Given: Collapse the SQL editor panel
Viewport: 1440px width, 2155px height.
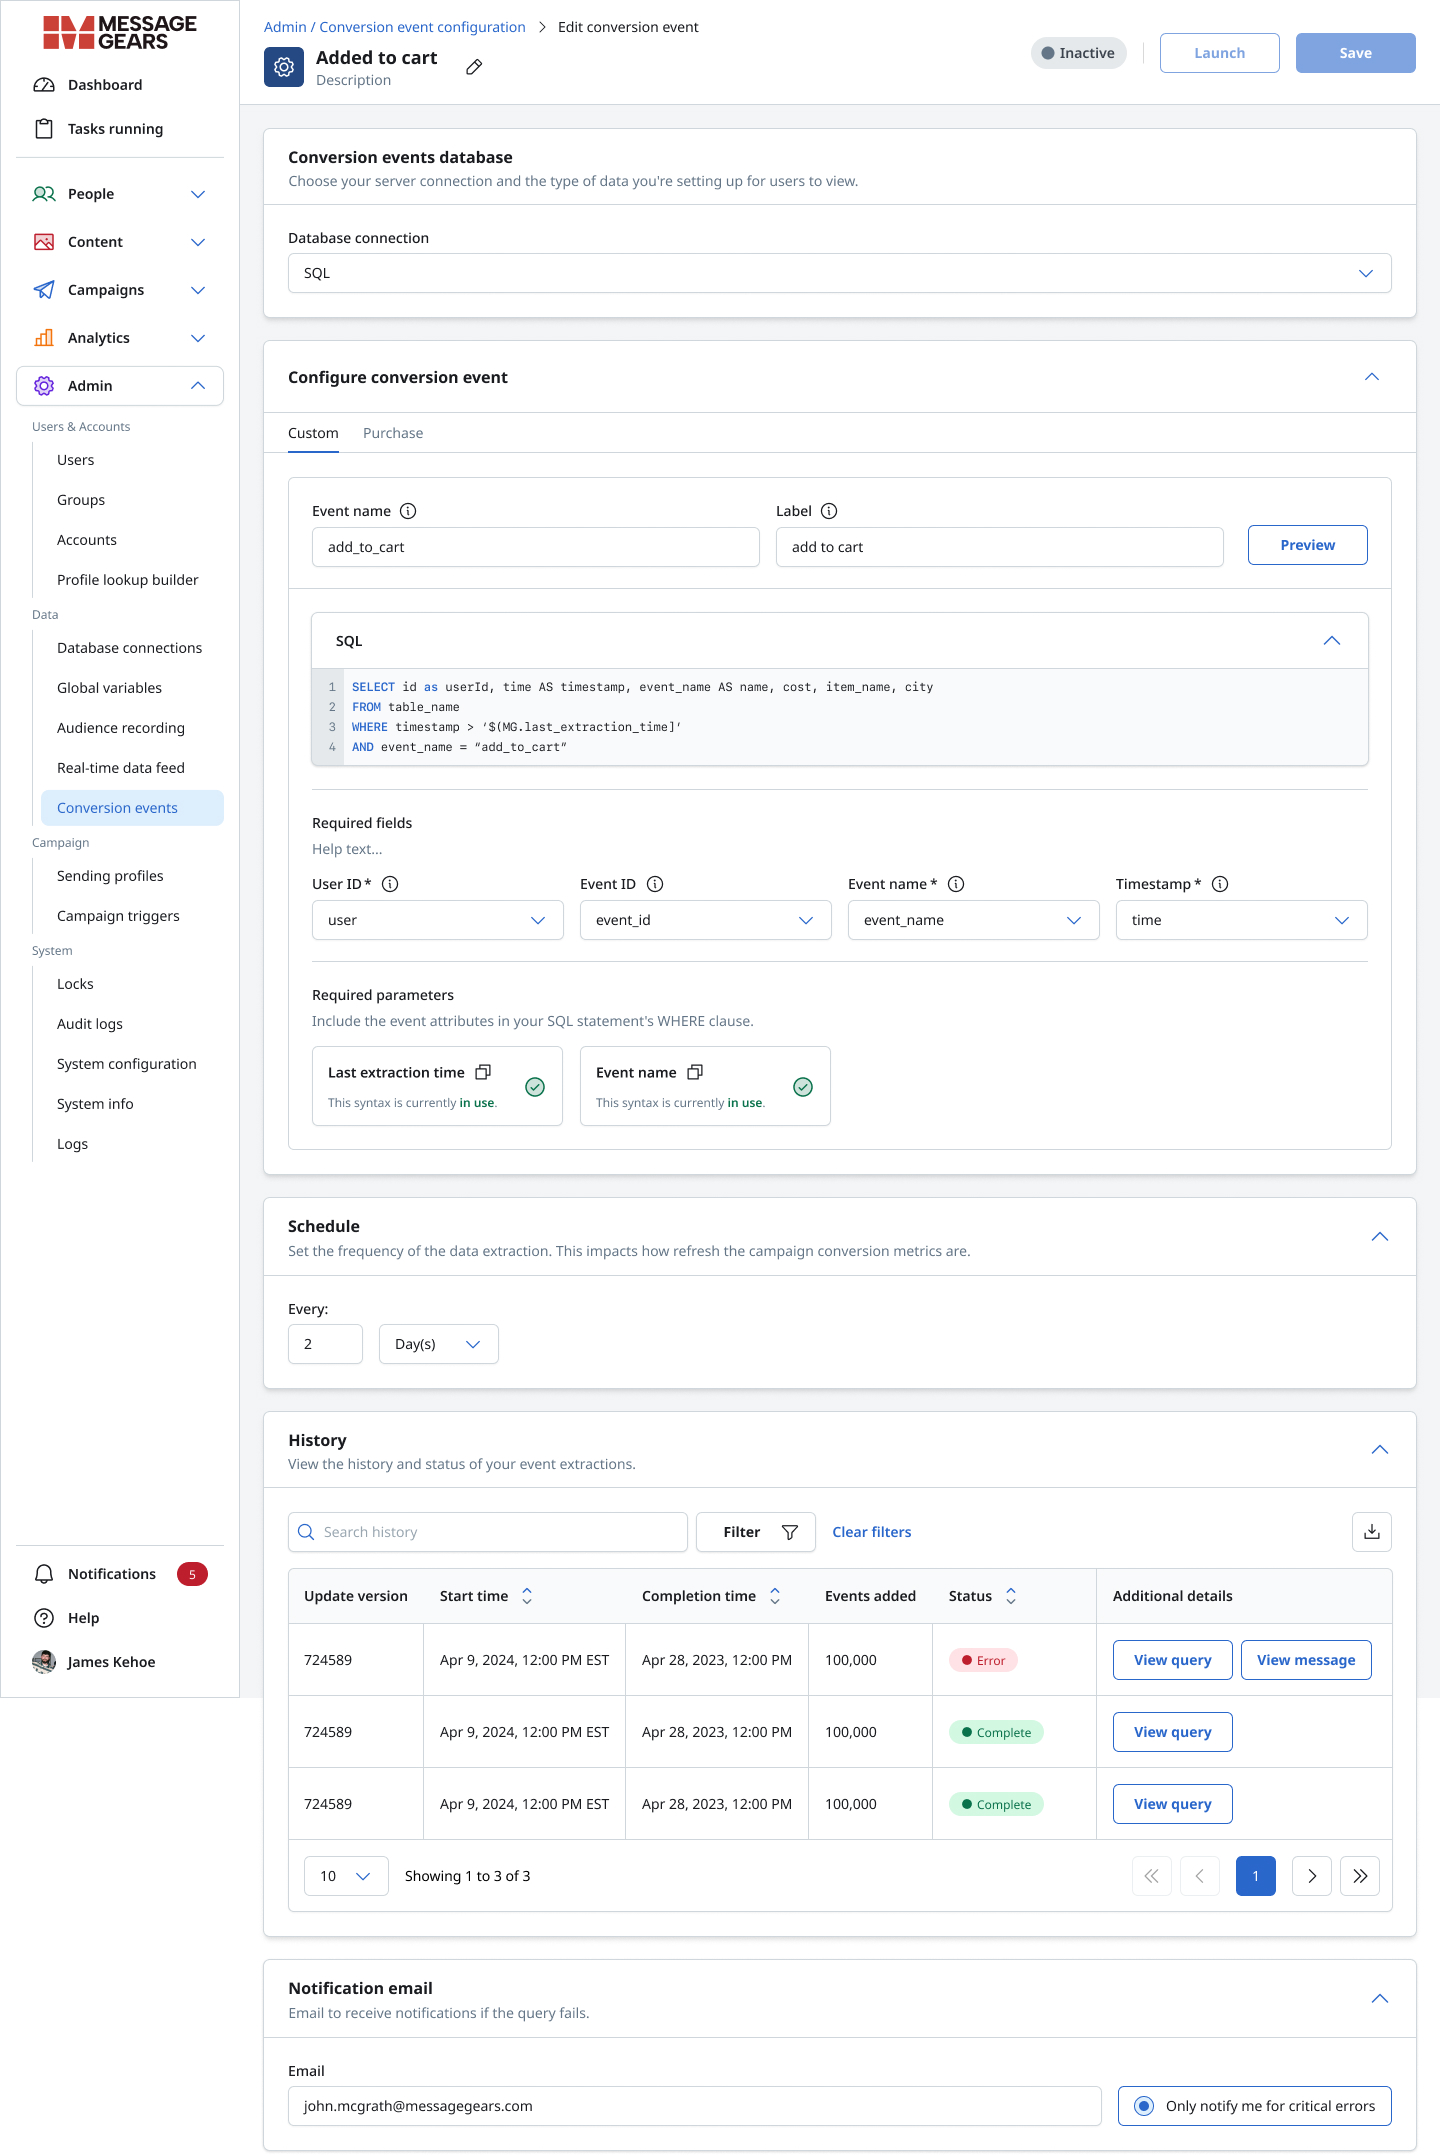Looking at the screenshot, I should pos(1332,641).
